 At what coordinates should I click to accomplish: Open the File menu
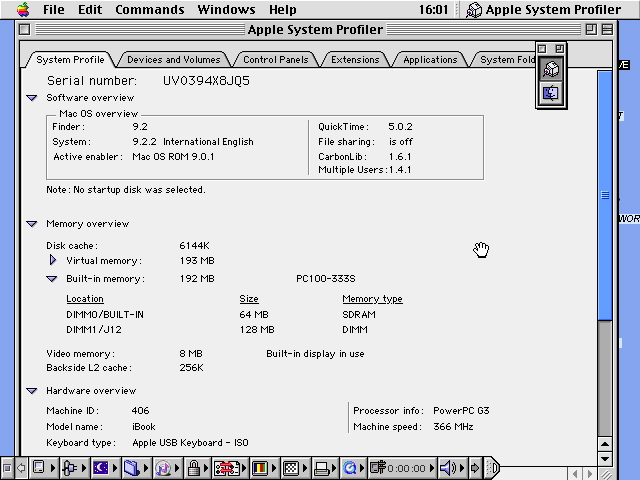[53, 9]
